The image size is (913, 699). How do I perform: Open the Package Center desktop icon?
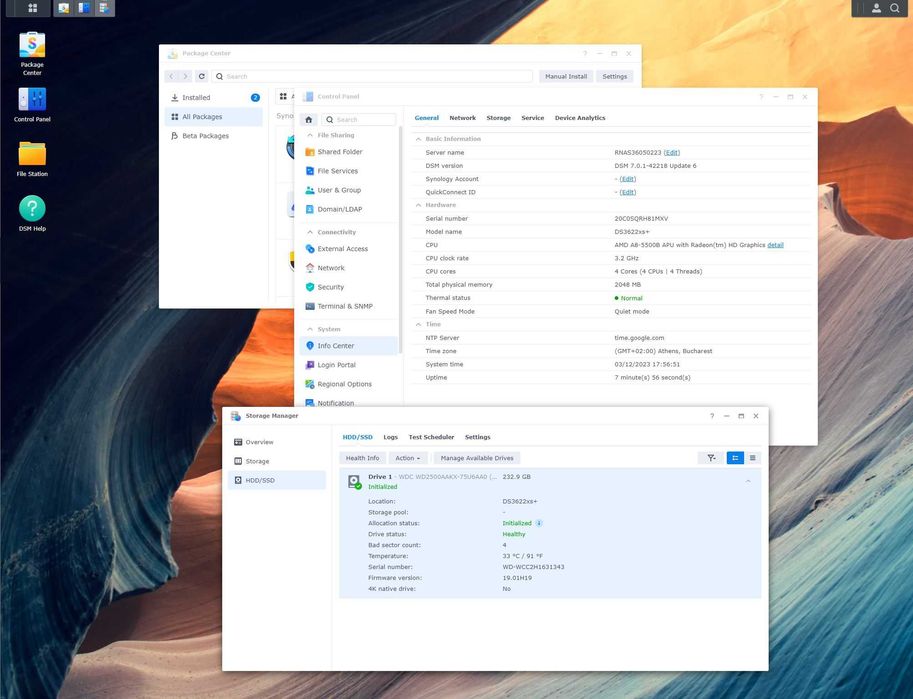pyautogui.click(x=32, y=53)
